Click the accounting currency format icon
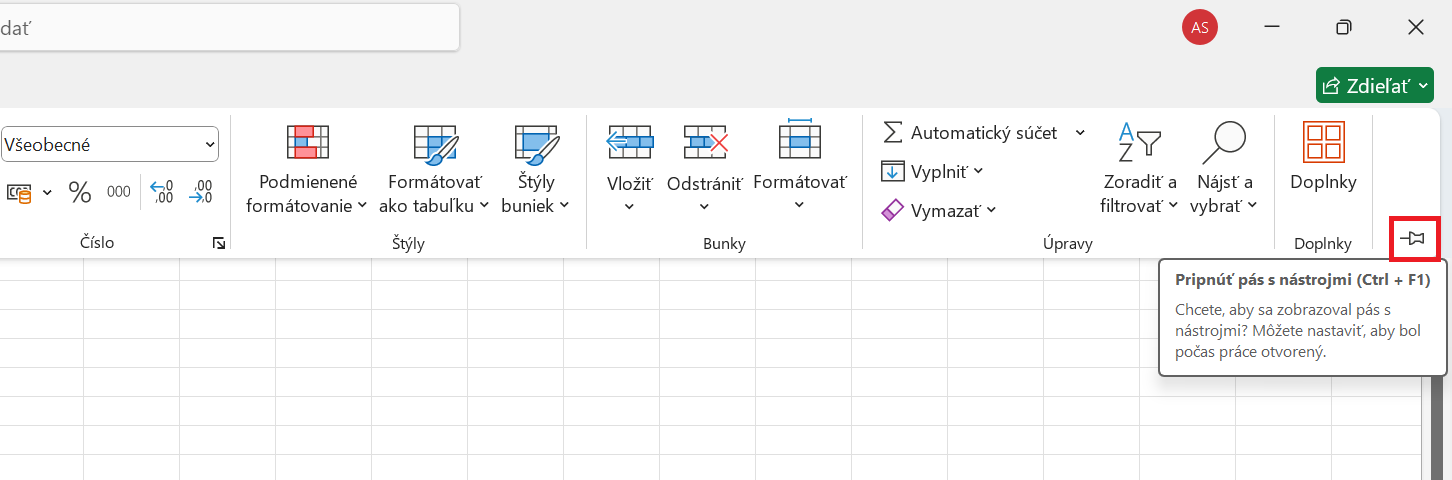Image resolution: width=1452 pixels, height=480 pixels. pyautogui.click(x=19, y=192)
